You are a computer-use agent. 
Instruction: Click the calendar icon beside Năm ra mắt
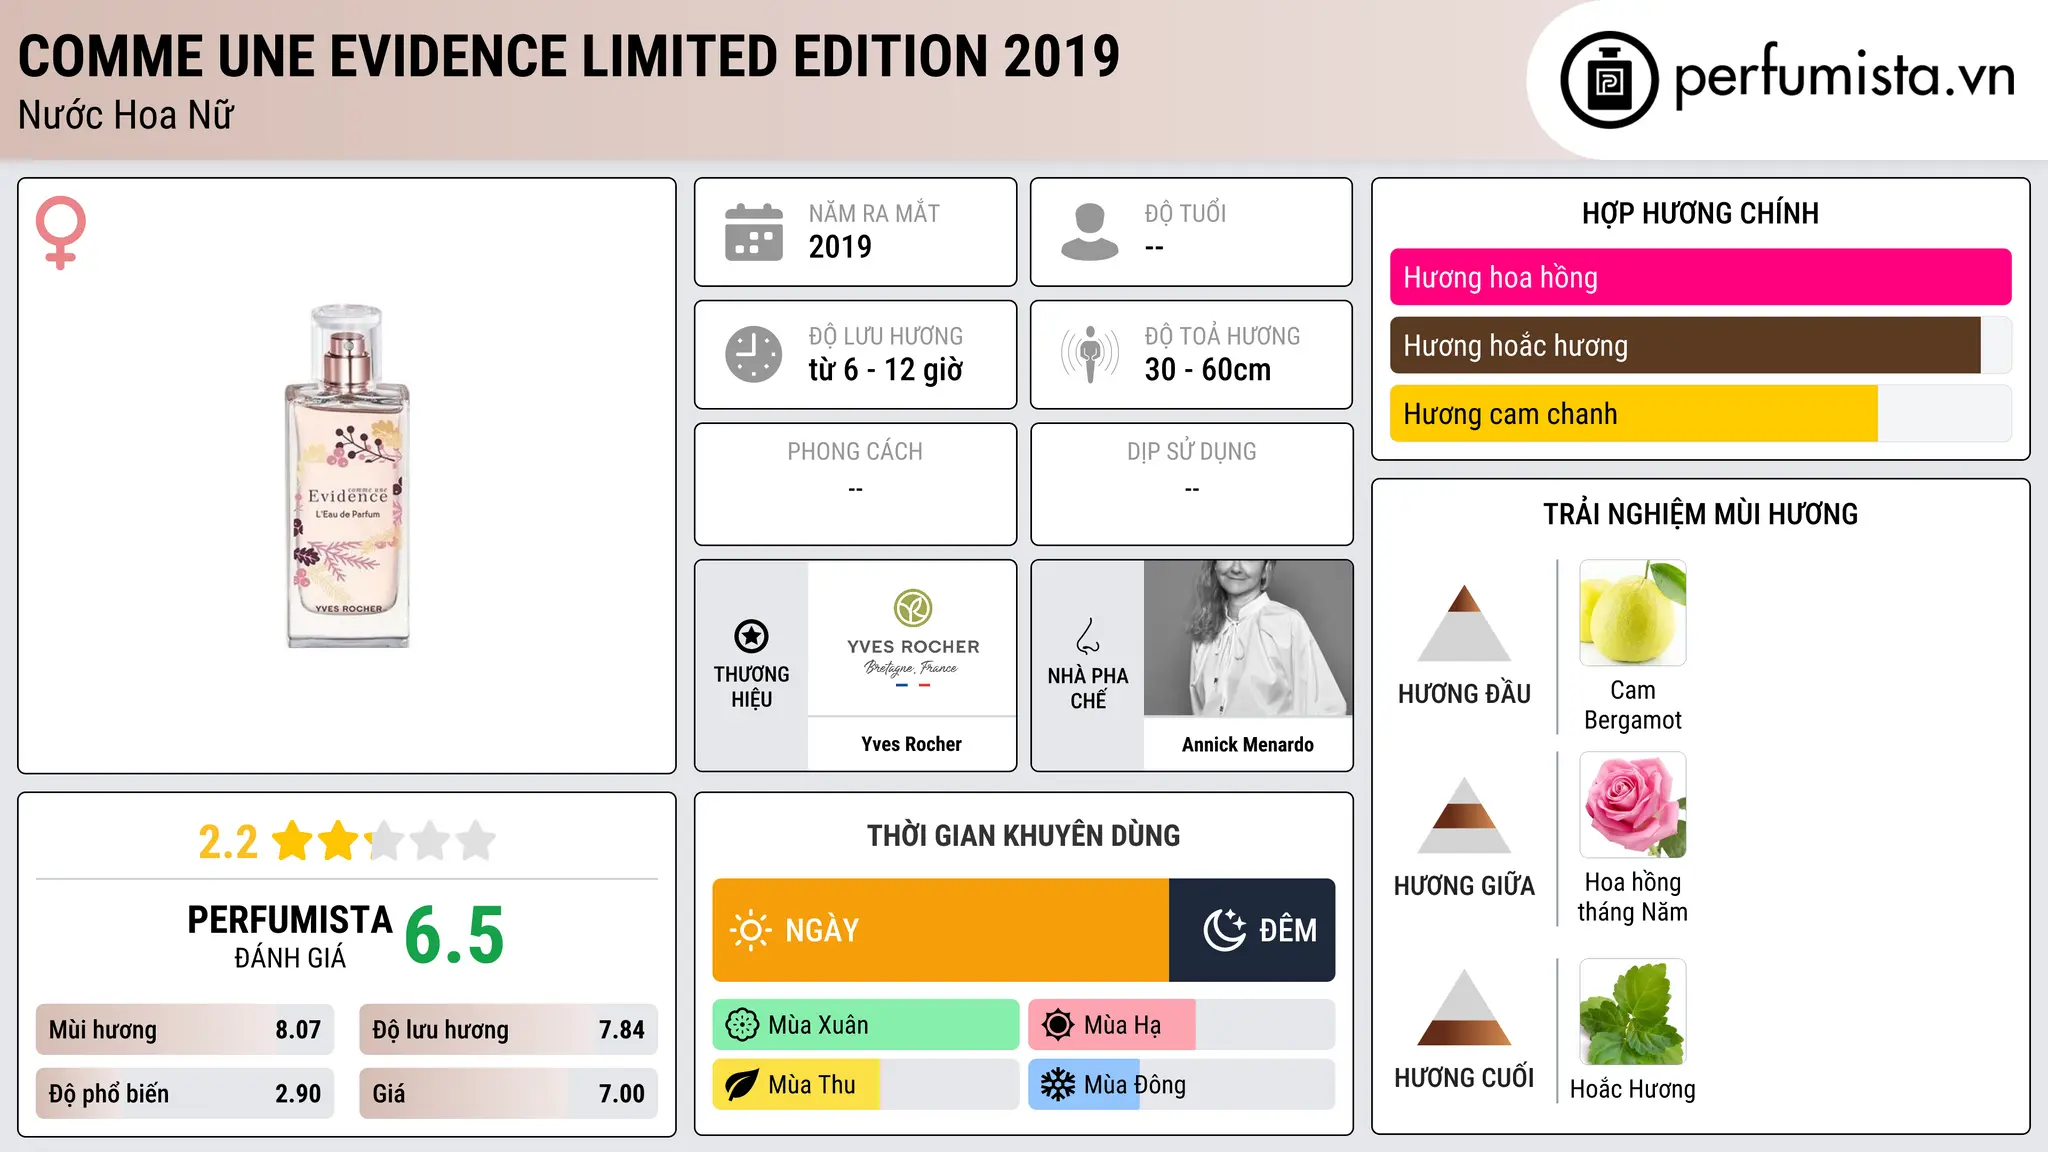[x=754, y=232]
